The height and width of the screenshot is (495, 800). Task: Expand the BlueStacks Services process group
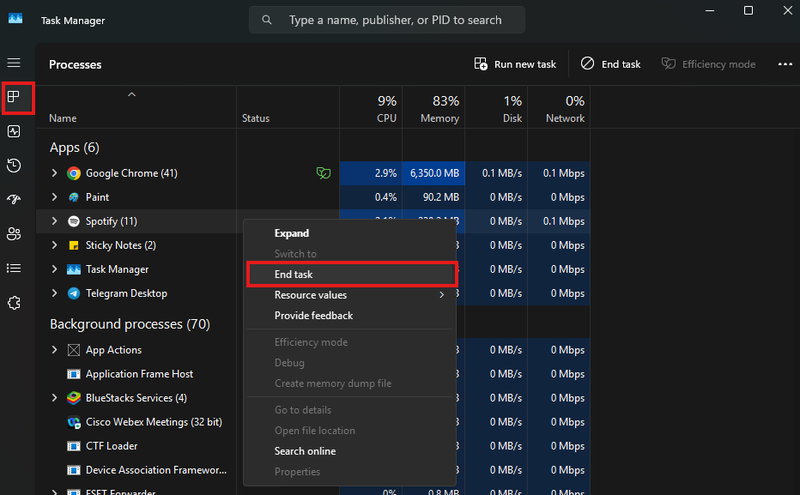pyautogui.click(x=54, y=398)
